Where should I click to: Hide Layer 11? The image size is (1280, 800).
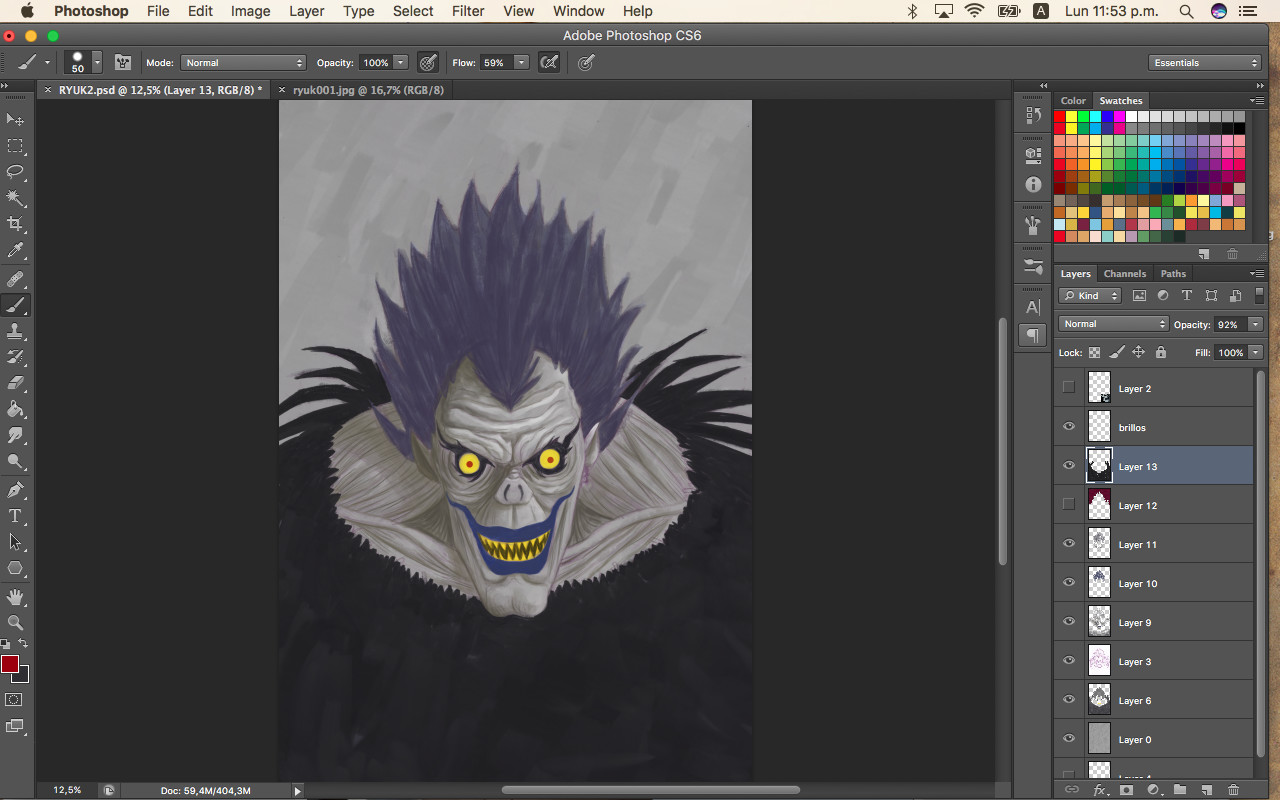tap(1069, 544)
